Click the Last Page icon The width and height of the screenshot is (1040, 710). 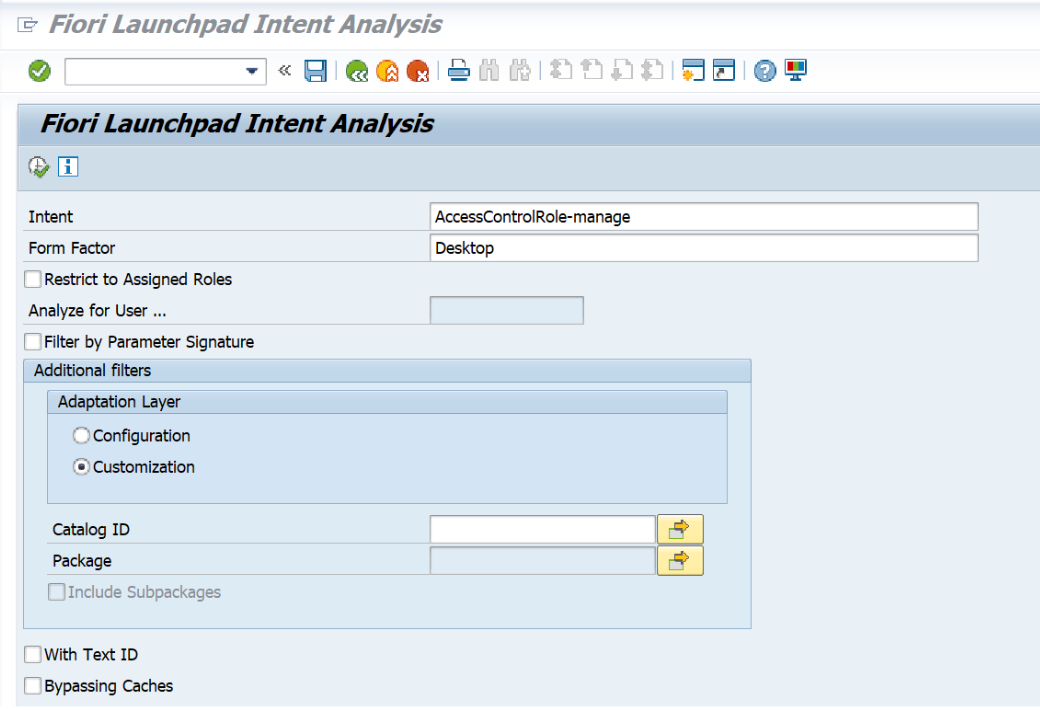click(653, 70)
